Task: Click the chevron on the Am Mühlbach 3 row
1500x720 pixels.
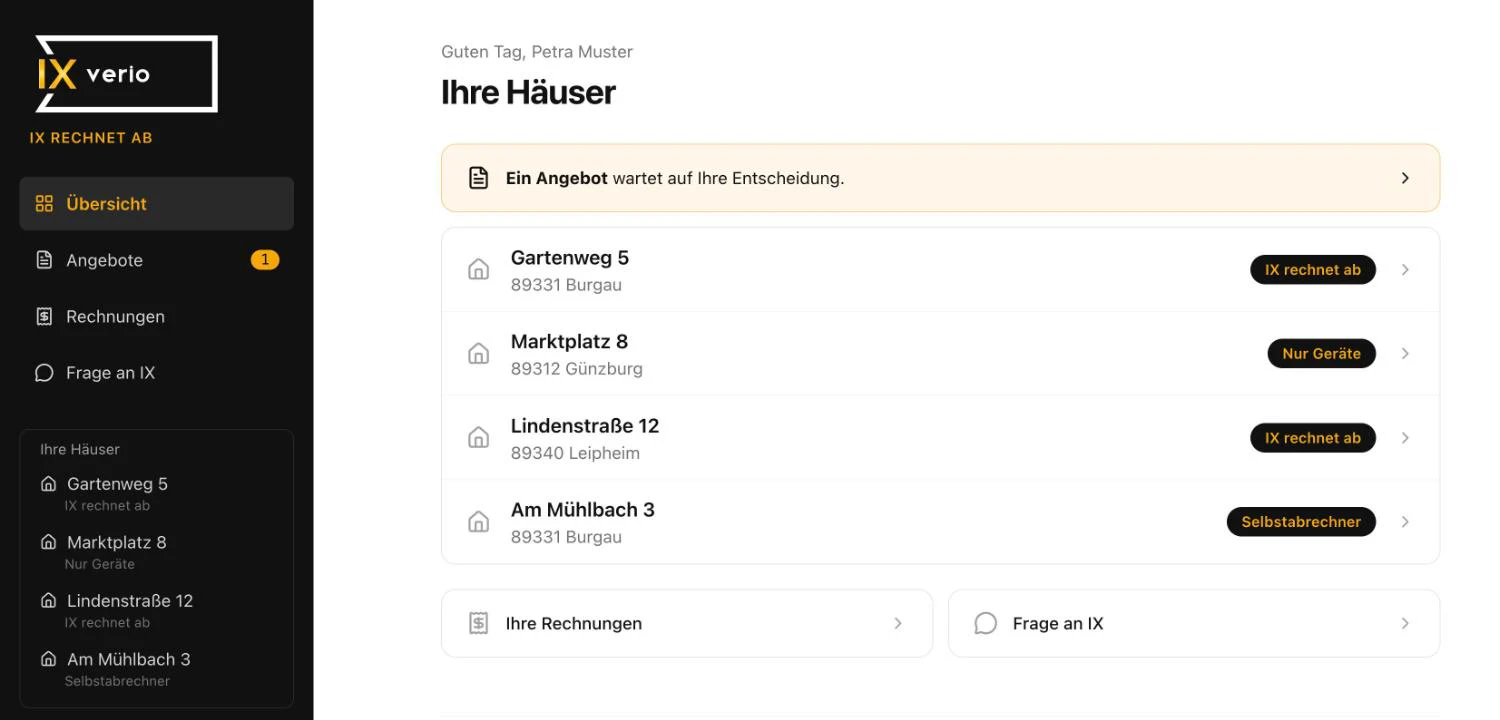Action: pos(1405,522)
